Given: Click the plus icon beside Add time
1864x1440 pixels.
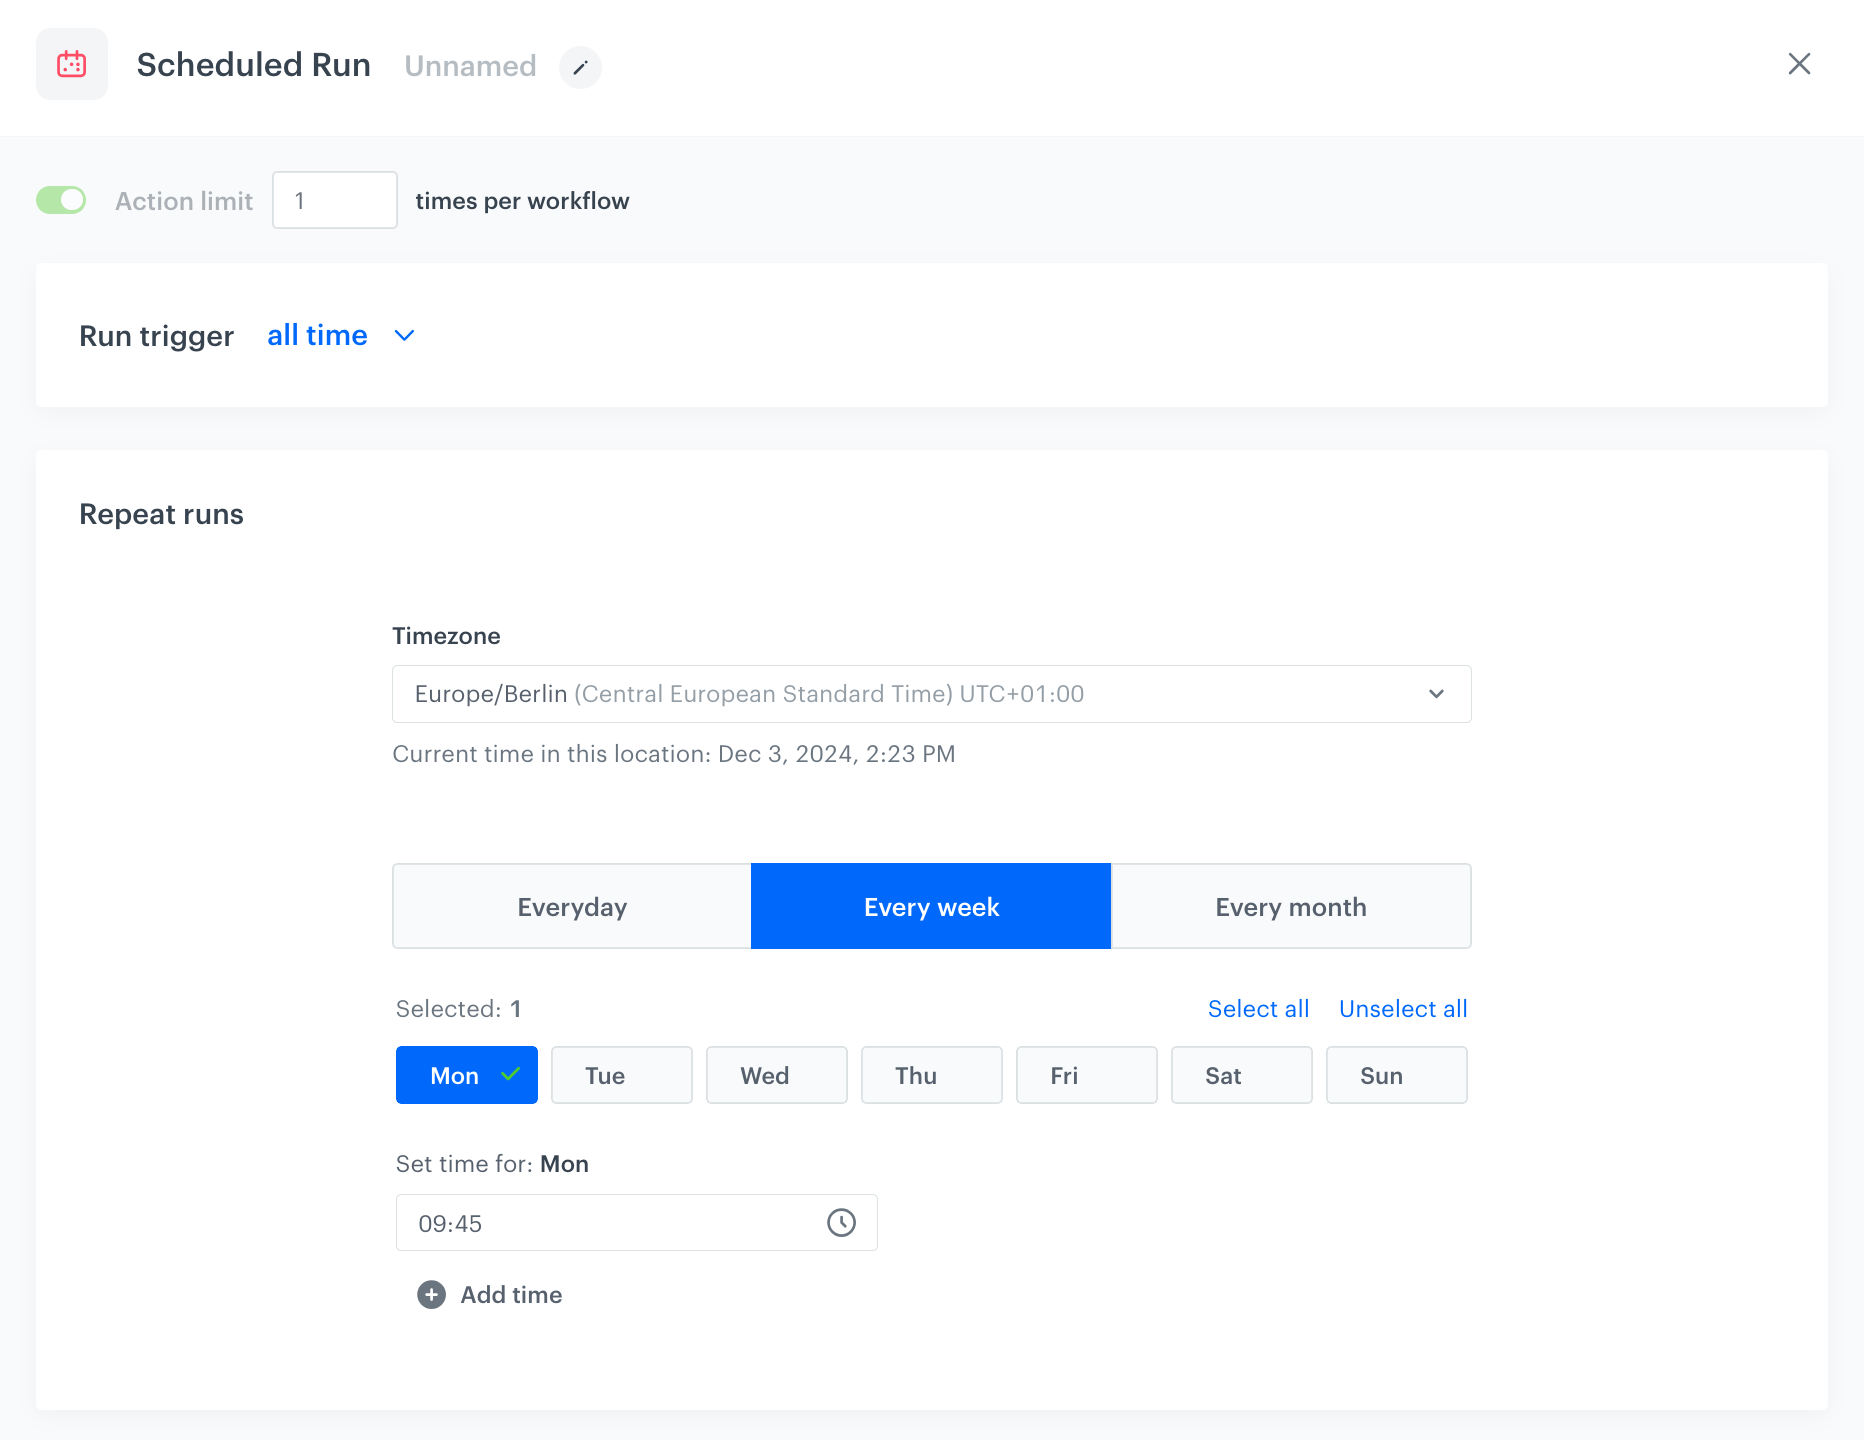Looking at the screenshot, I should pyautogui.click(x=431, y=1295).
